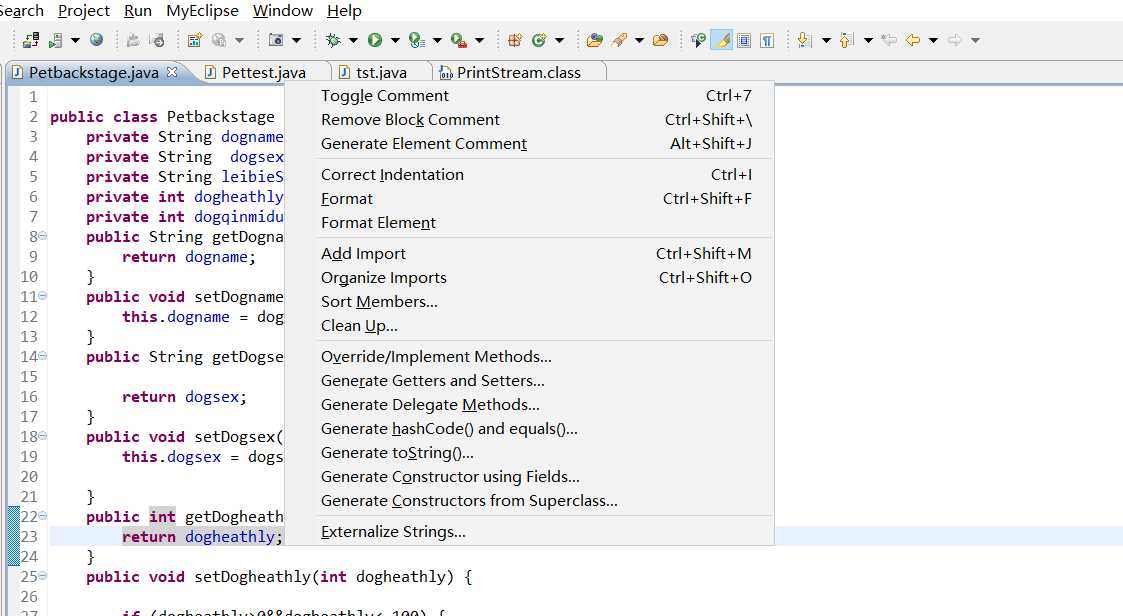Switch to the PrintStream.class tab
The width and height of the screenshot is (1123, 616).
[519, 72]
